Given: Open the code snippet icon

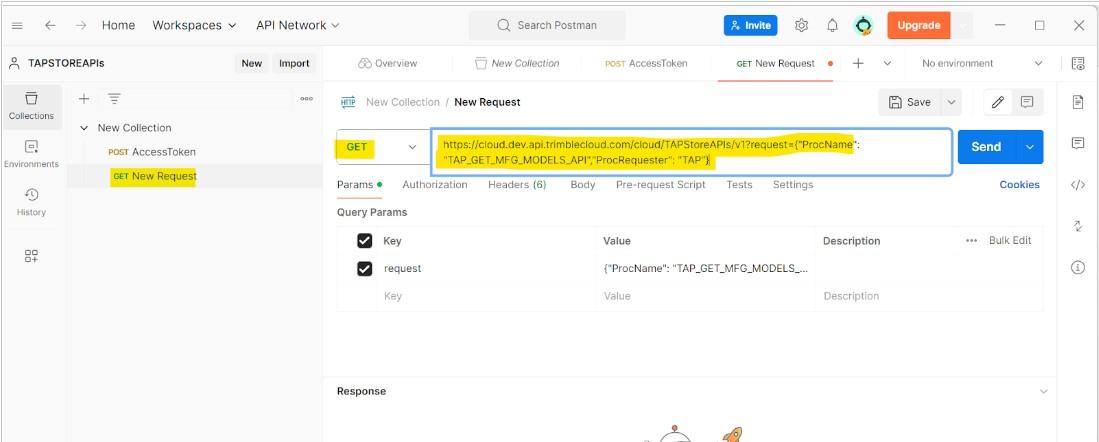Looking at the screenshot, I should [x=1078, y=185].
